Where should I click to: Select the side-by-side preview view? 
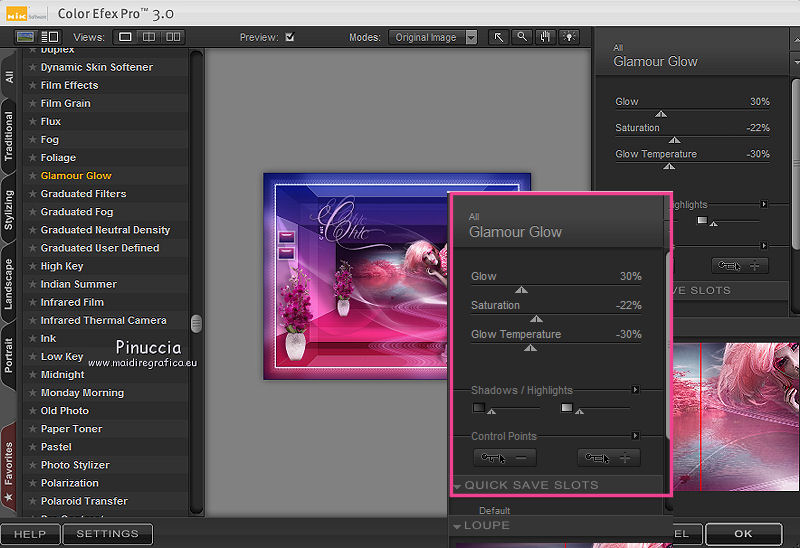pos(173,37)
